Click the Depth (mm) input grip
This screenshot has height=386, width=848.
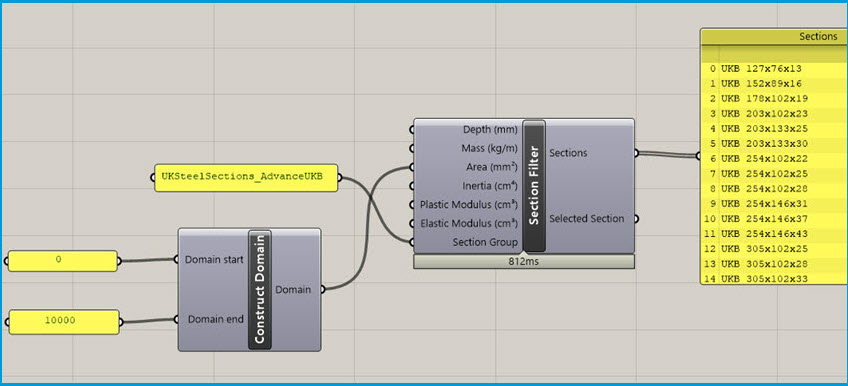(412, 130)
